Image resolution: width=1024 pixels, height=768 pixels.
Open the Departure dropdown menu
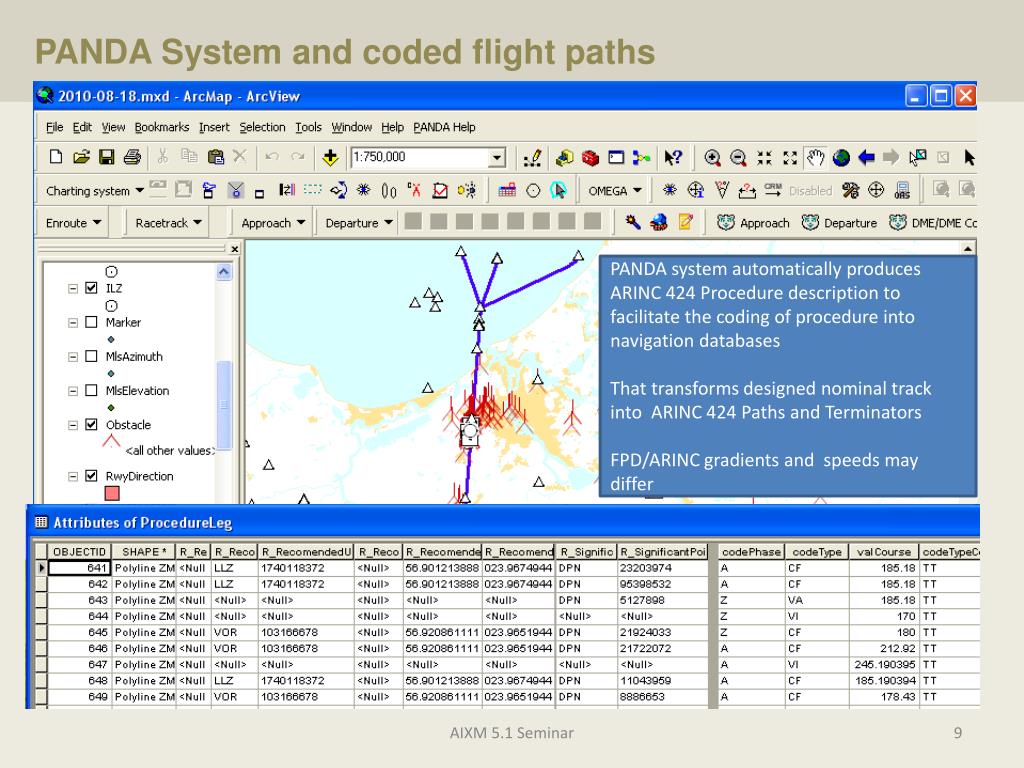[359, 223]
